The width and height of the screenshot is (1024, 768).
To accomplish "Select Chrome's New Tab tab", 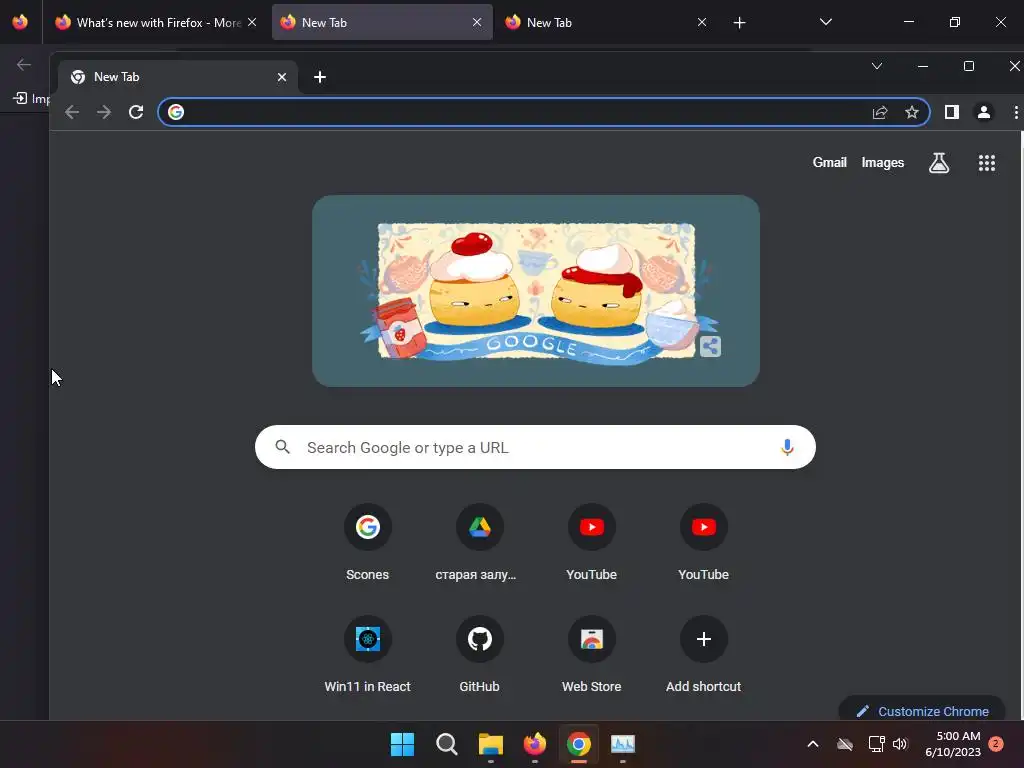I will click(x=178, y=77).
